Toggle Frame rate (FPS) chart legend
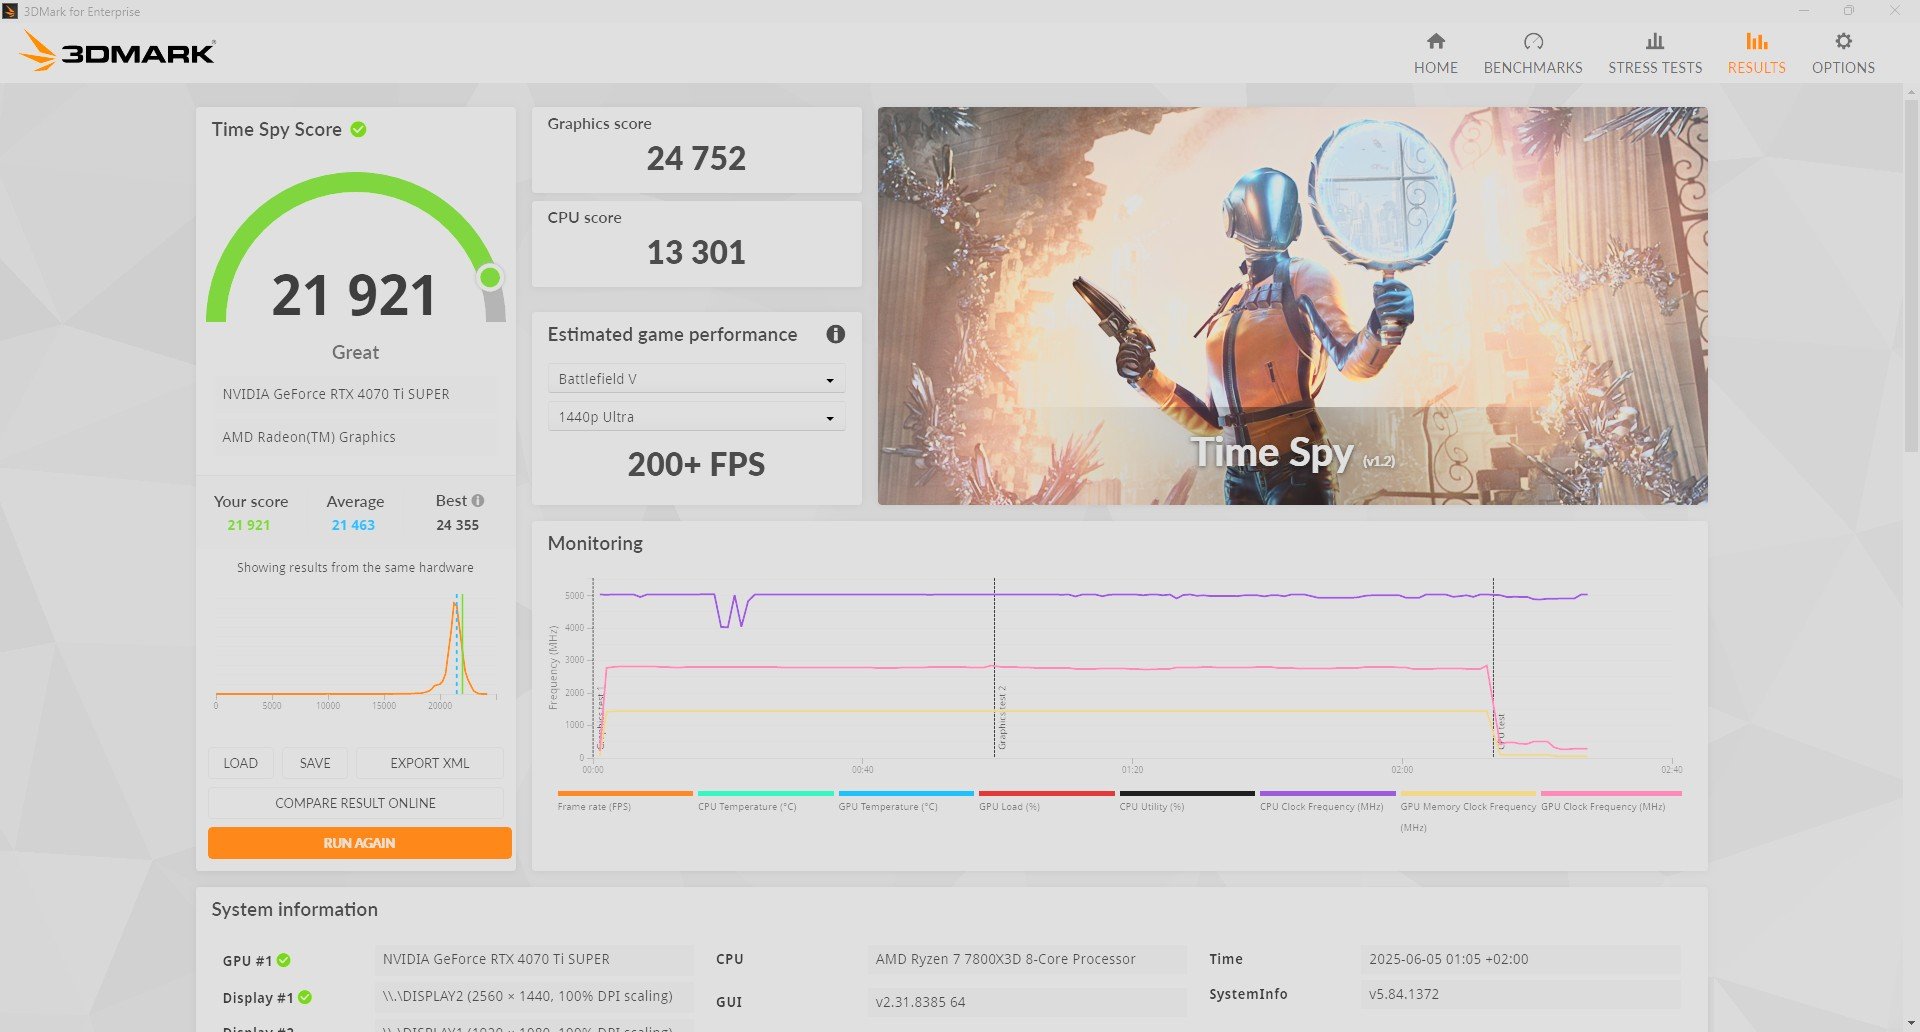This screenshot has width=1920, height=1032. click(x=624, y=800)
